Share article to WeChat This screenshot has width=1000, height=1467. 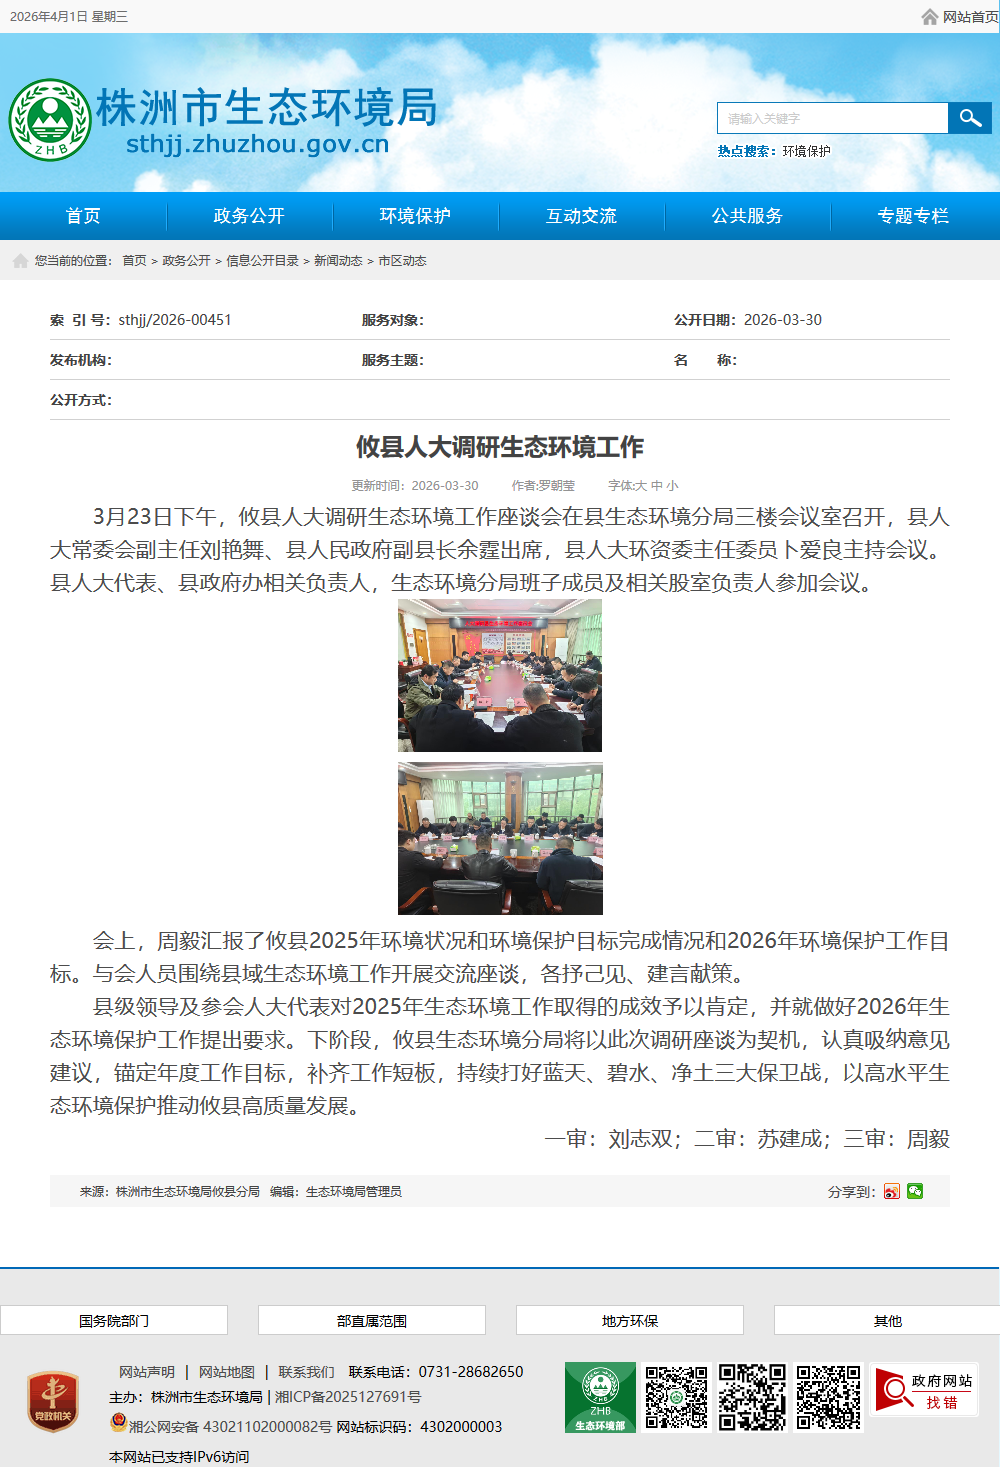[x=915, y=1191]
